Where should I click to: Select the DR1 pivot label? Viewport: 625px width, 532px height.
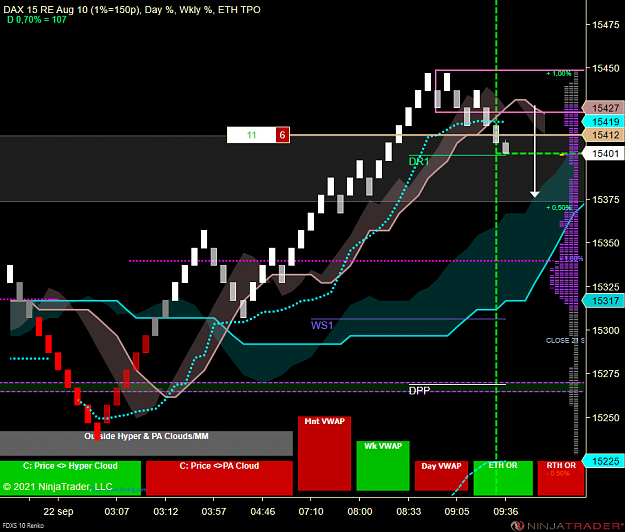[x=419, y=161]
